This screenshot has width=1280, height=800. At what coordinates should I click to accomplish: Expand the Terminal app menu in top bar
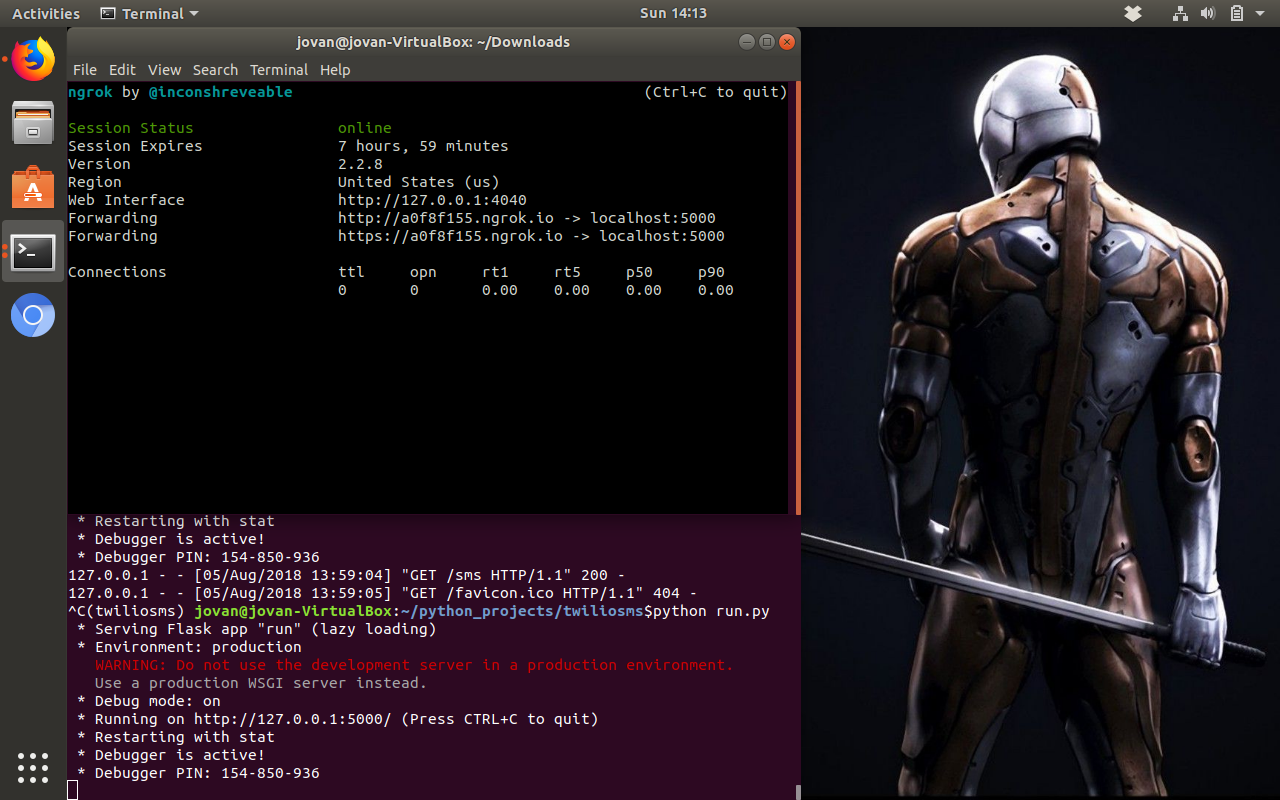[150, 14]
